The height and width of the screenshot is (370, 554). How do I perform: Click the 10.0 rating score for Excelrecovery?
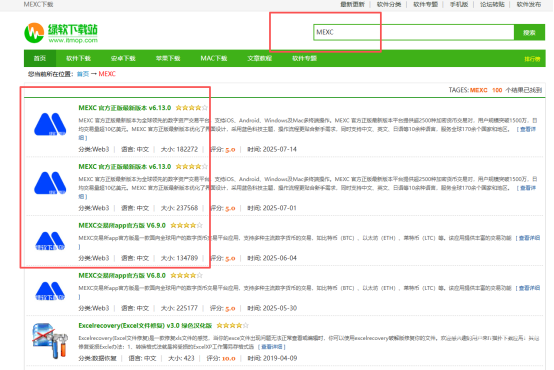[x=229, y=359]
